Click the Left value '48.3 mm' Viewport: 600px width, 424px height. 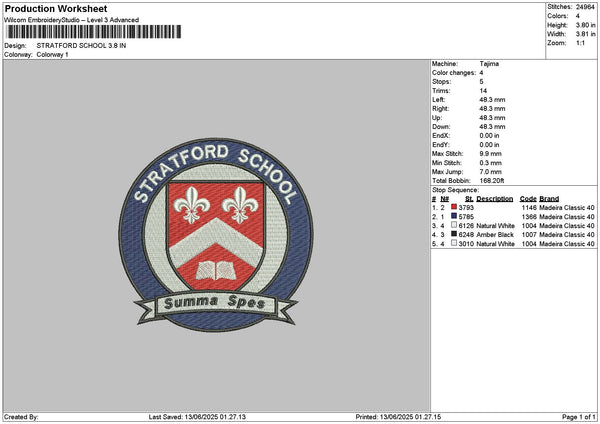(492, 100)
